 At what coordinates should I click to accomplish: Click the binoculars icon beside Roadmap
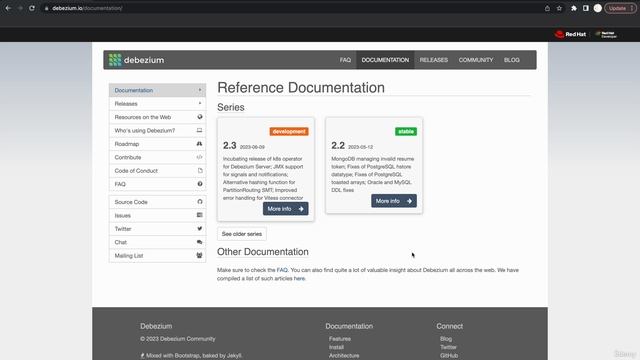pyautogui.click(x=200, y=144)
